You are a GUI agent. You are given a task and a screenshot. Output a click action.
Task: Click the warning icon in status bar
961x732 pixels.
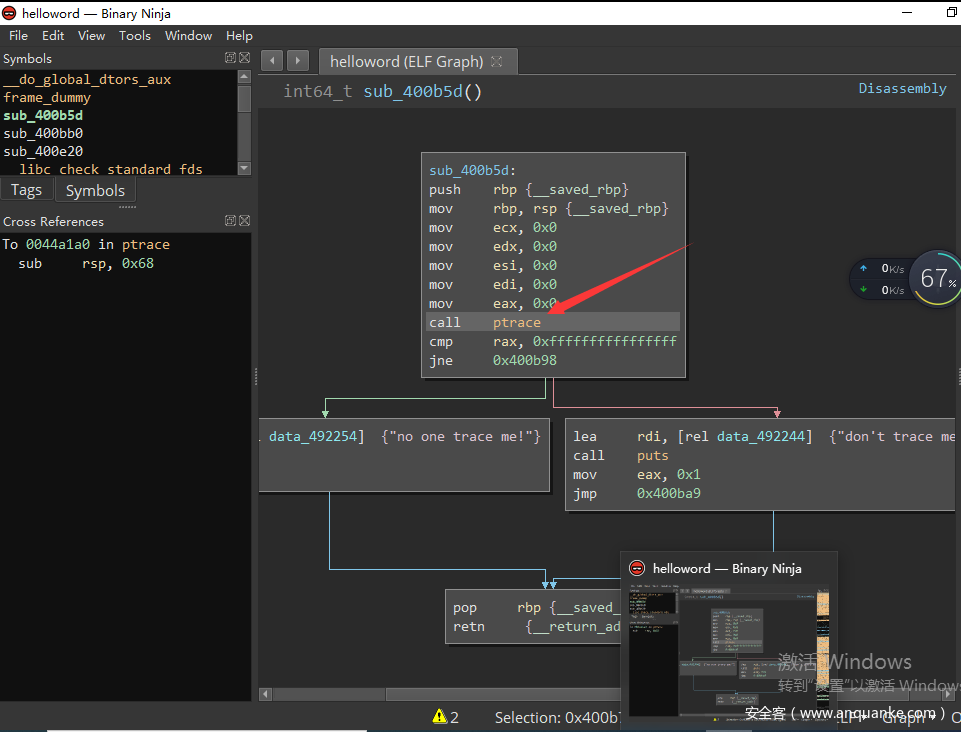pos(439,716)
